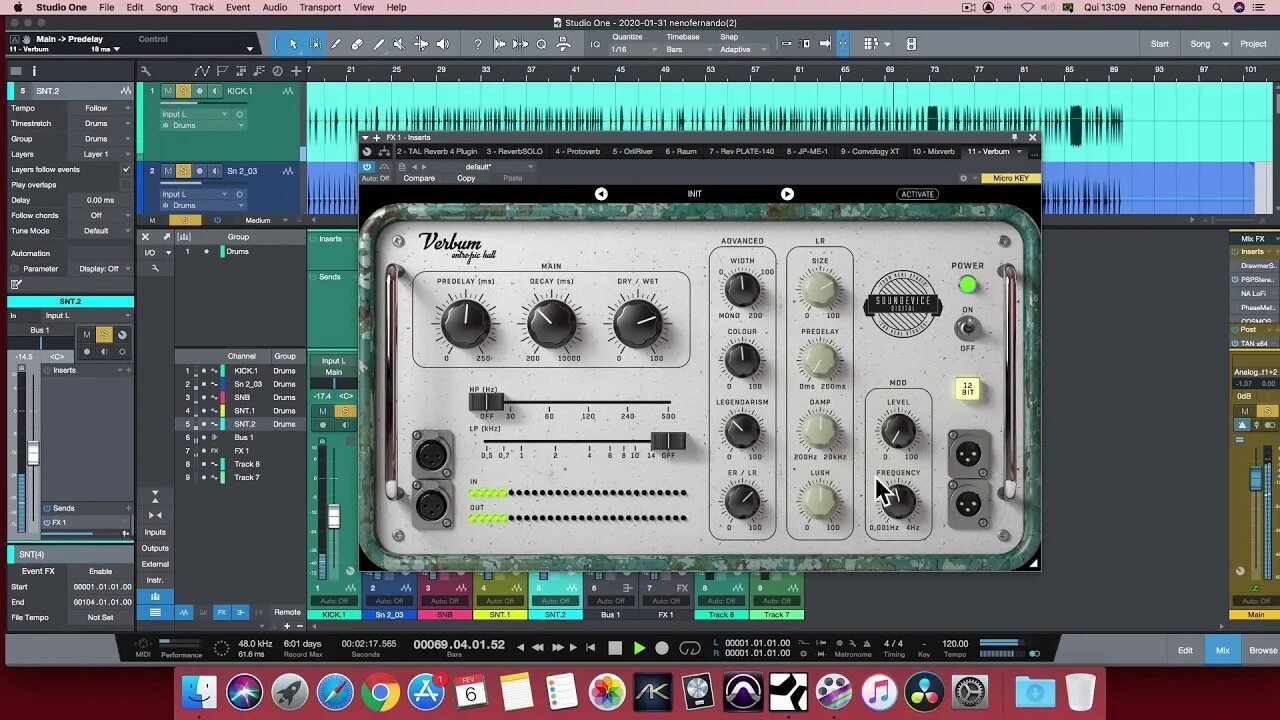Open Finder from the dock

200,692
